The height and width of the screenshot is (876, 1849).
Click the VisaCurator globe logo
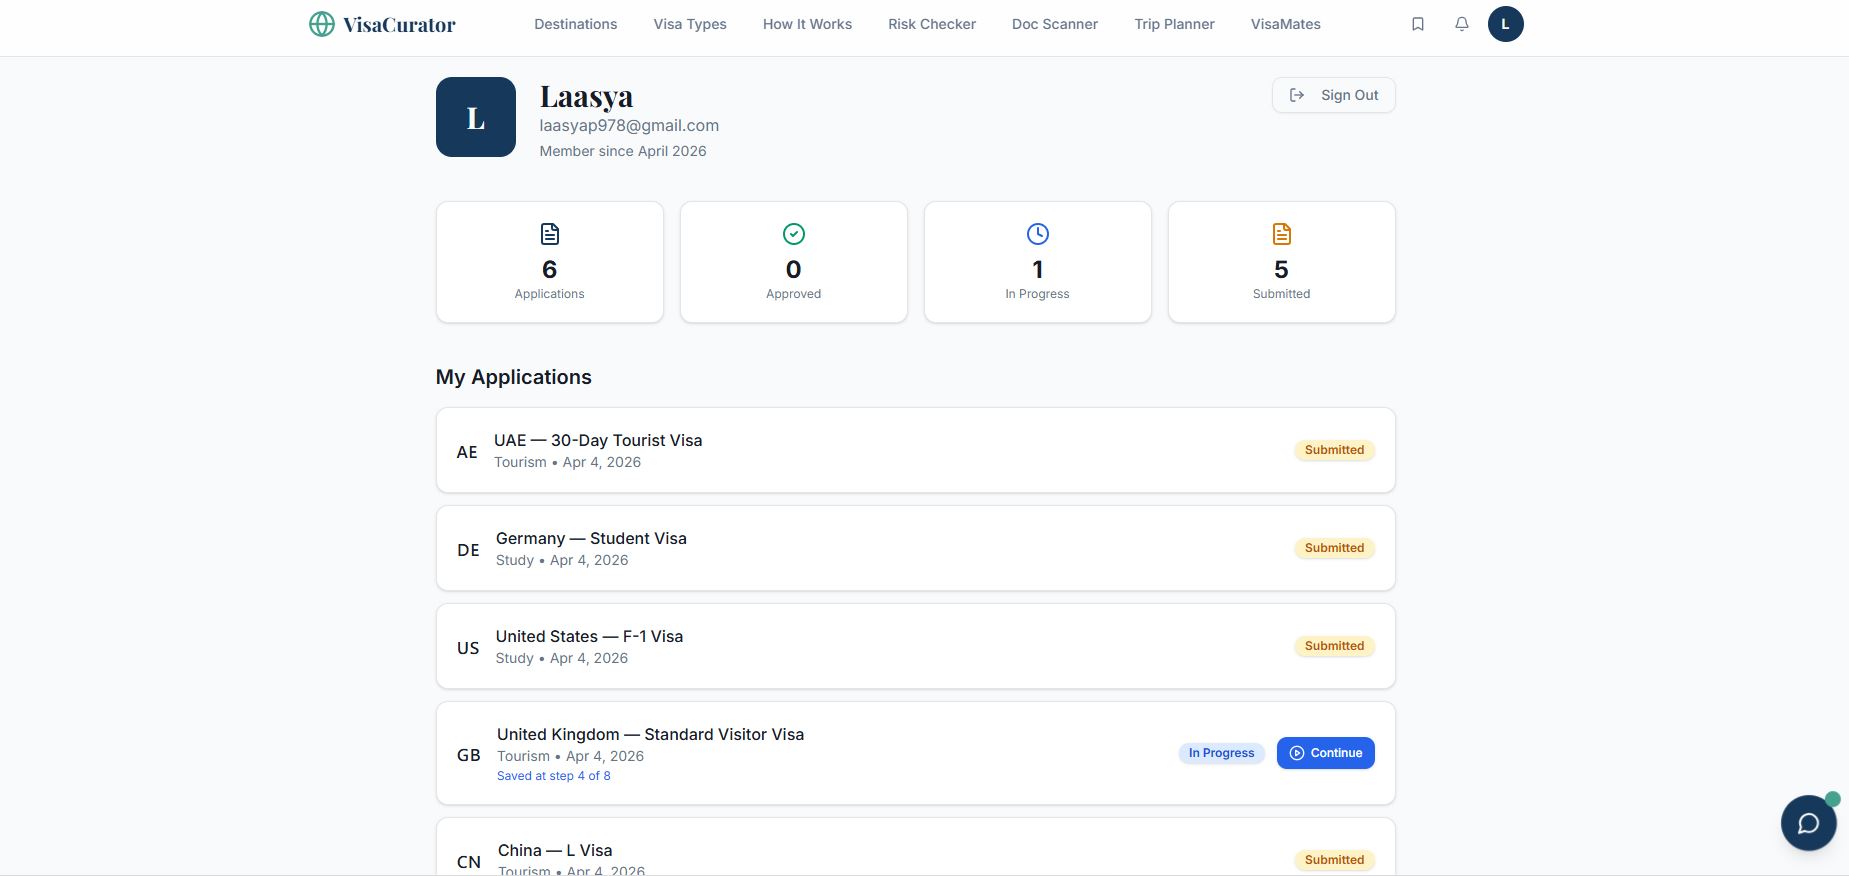322,24
